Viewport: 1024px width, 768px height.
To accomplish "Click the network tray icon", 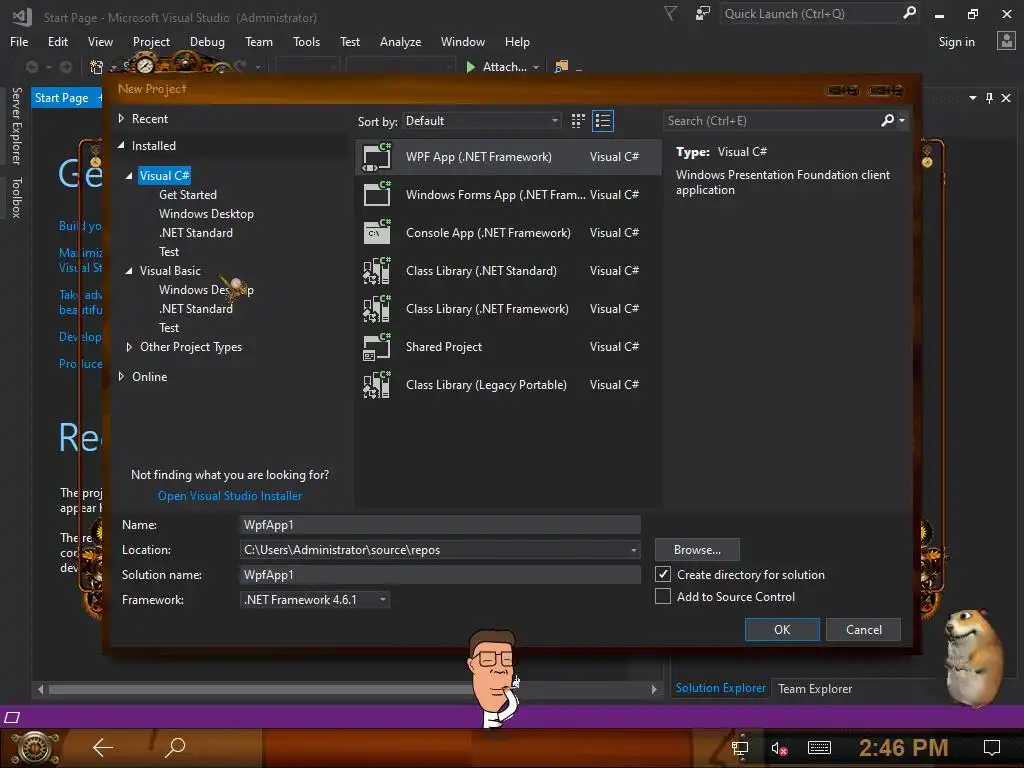I will pos(740,748).
